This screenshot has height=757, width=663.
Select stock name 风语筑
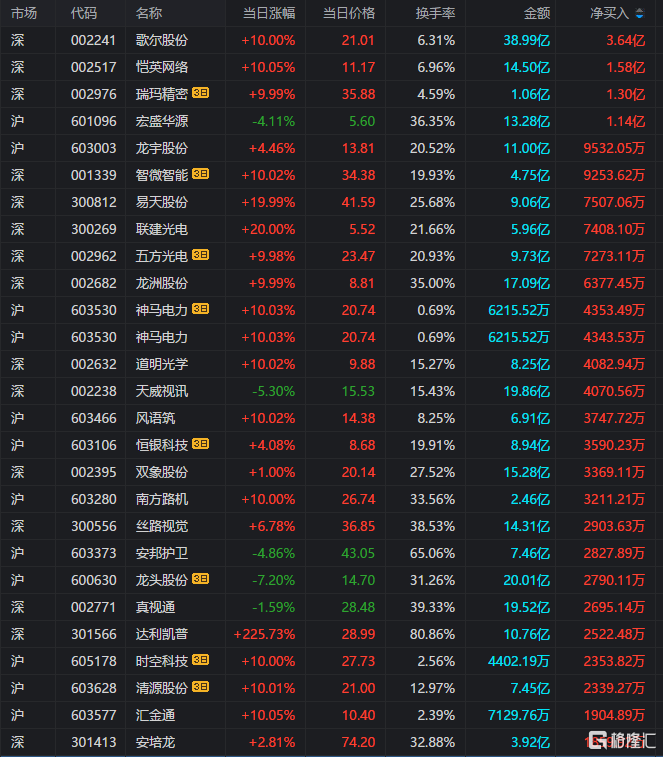pos(155,418)
